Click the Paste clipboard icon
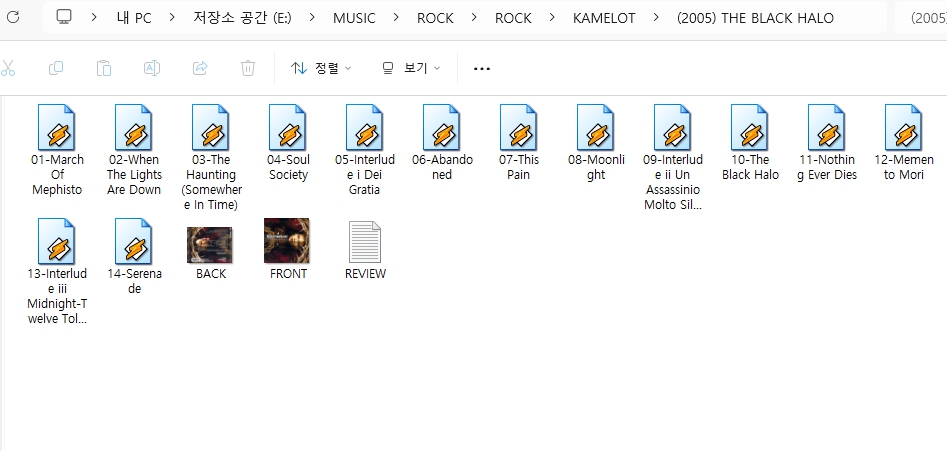The height and width of the screenshot is (451, 947). tap(104, 68)
